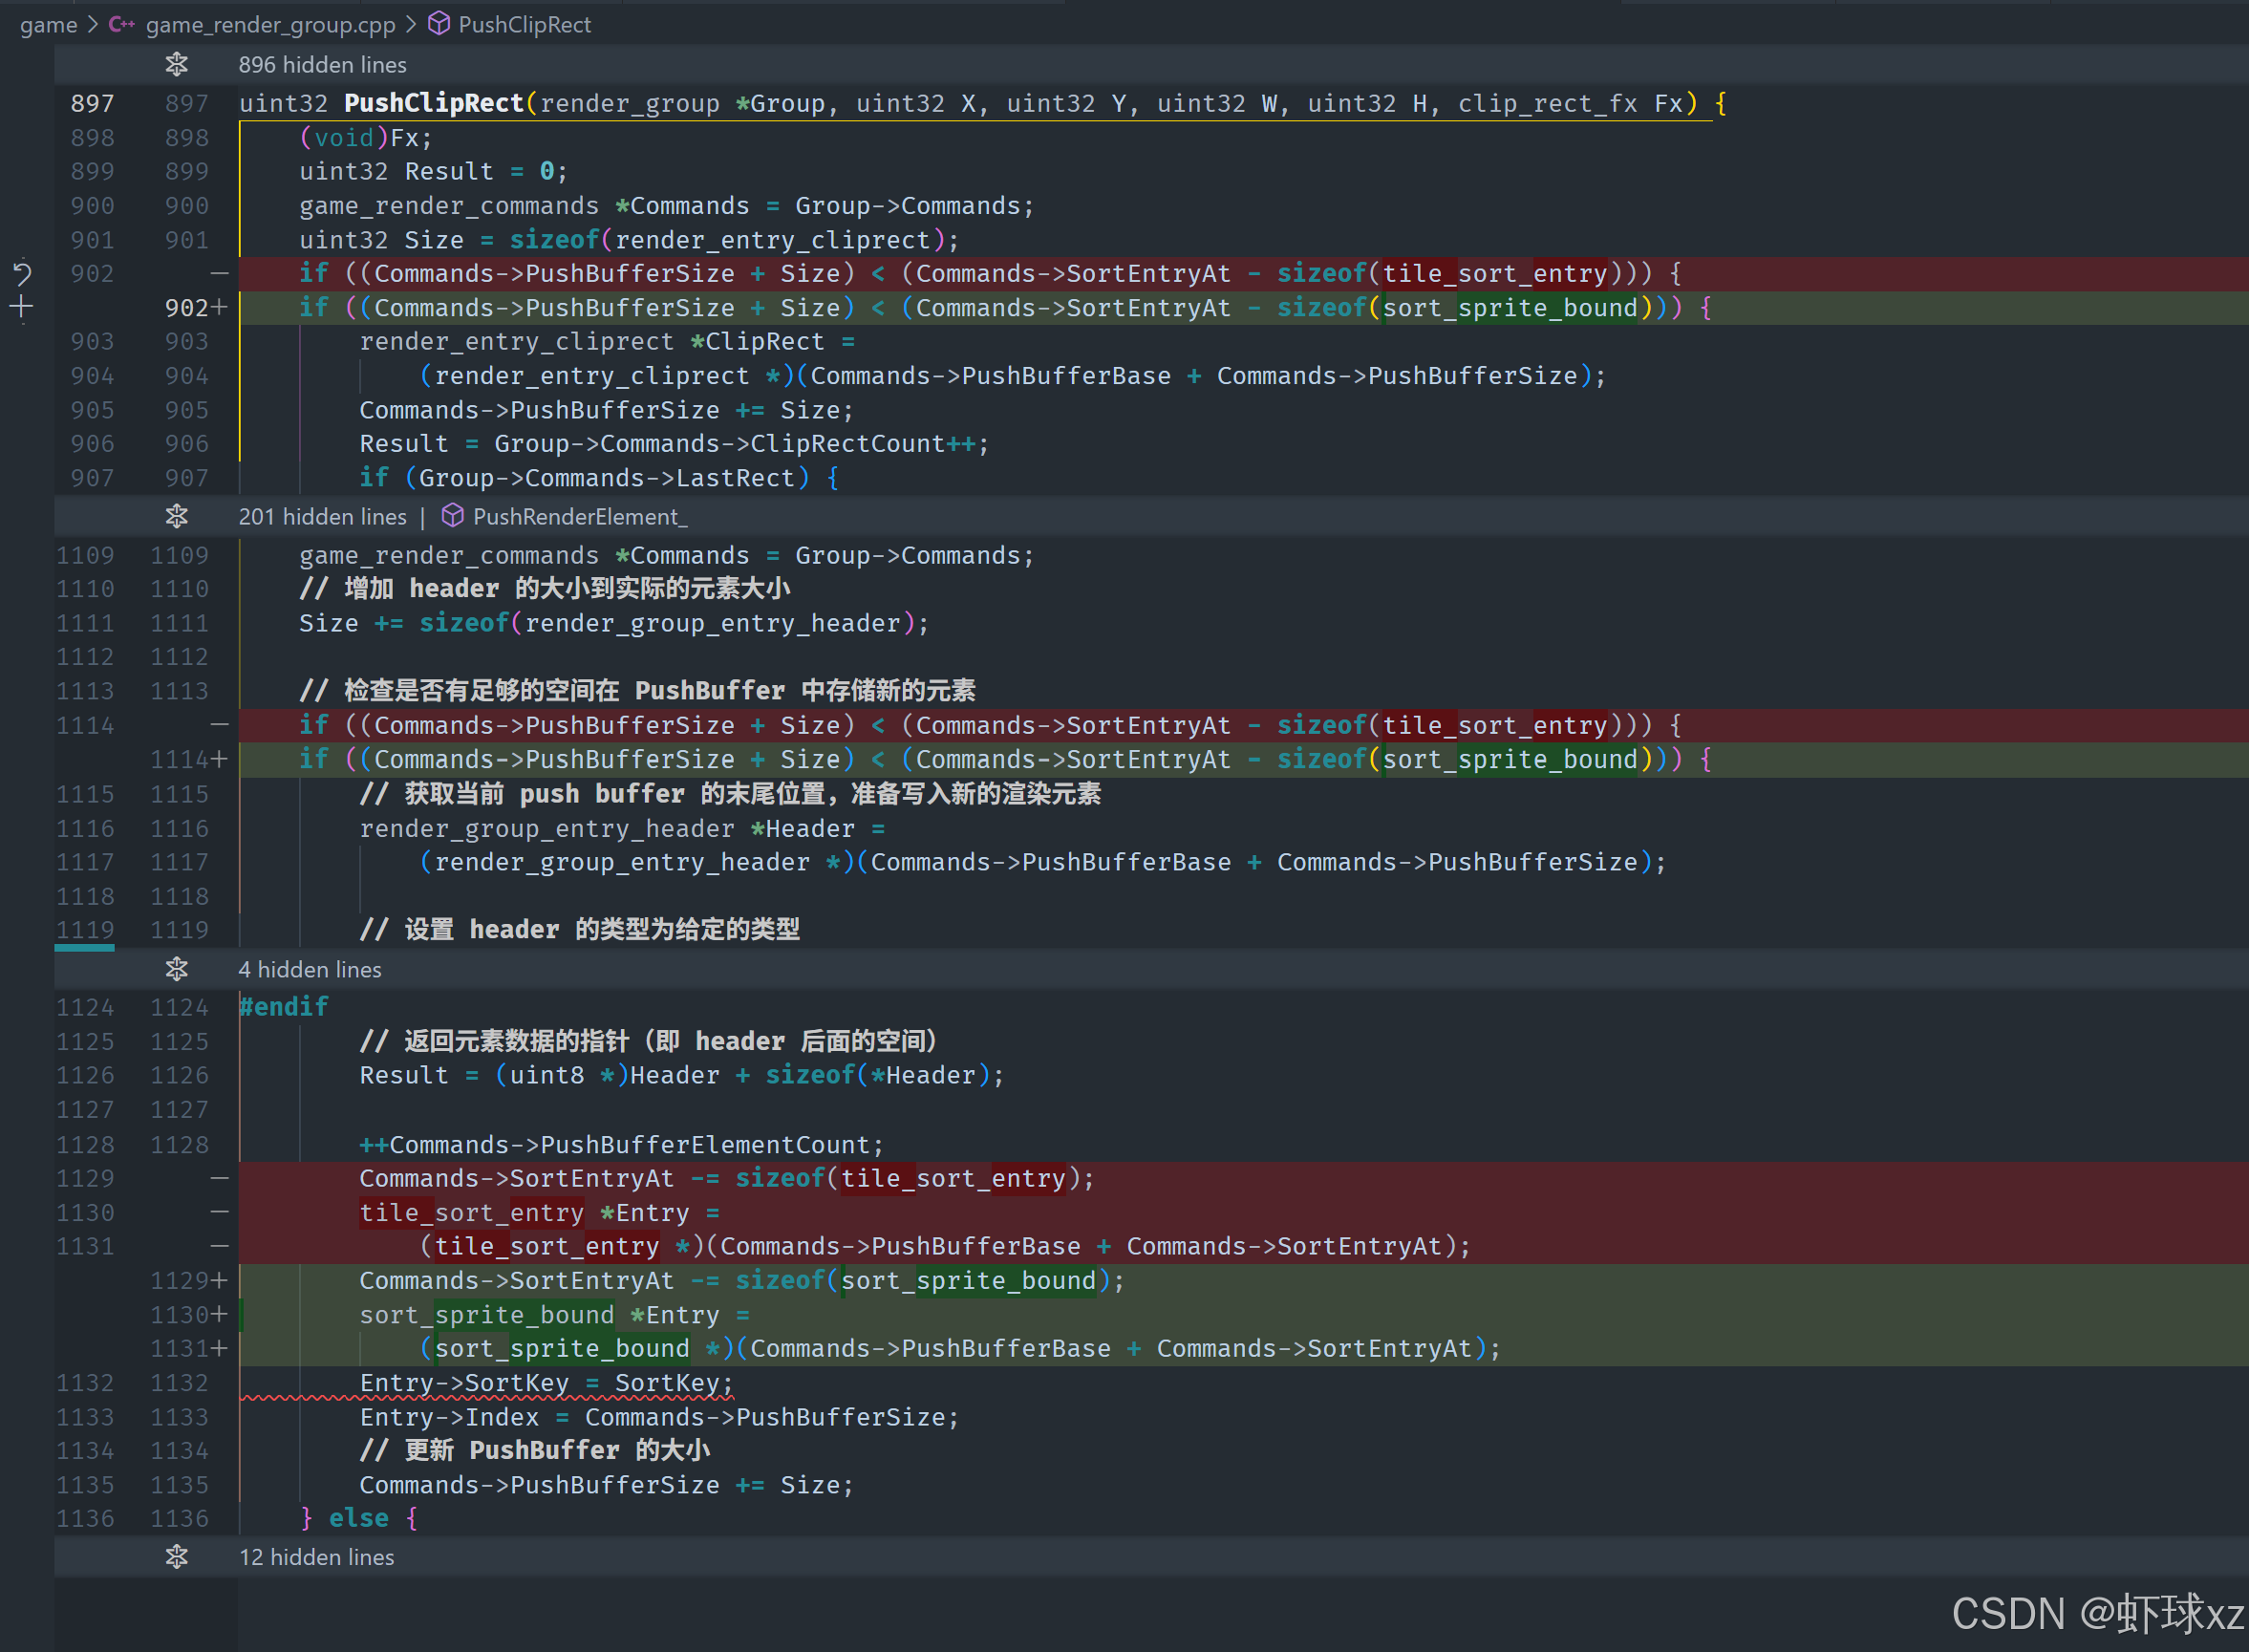The image size is (2249, 1652).
Task: Click the plus stage icon below revert arrow
Action: (22, 307)
